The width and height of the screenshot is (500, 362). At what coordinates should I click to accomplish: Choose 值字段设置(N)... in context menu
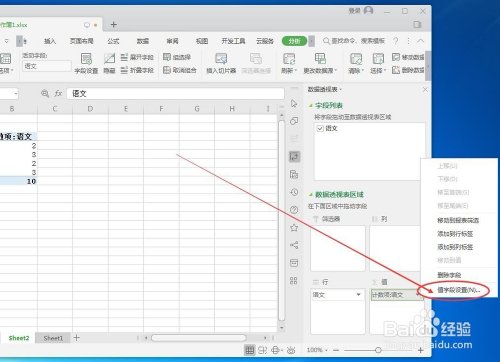click(x=459, y=290)
